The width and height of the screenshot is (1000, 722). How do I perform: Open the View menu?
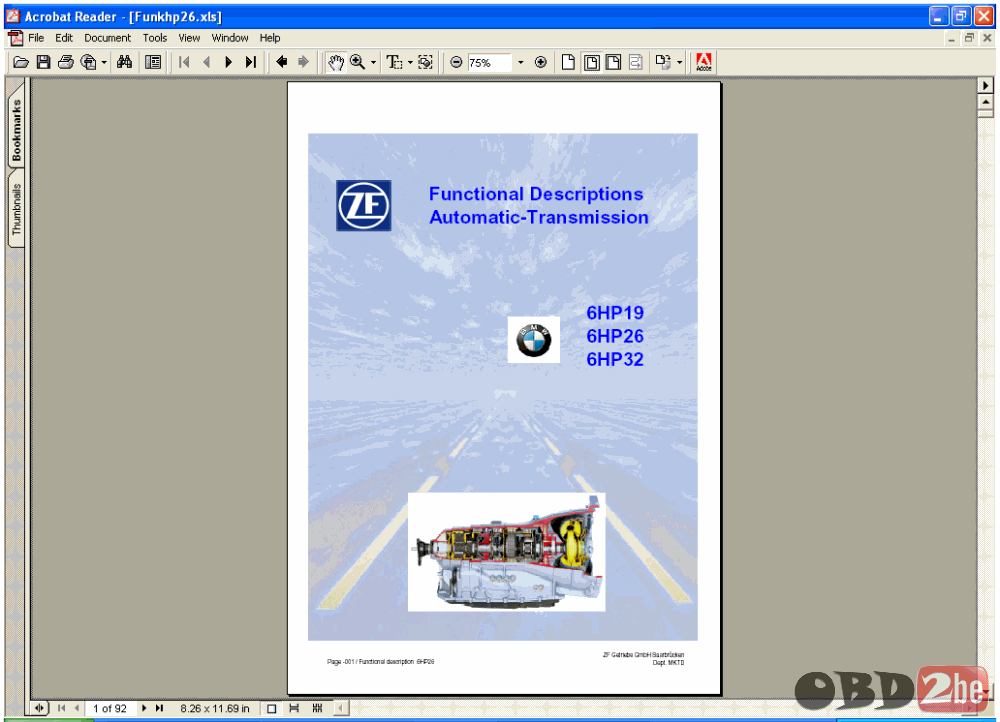[189, 38]
